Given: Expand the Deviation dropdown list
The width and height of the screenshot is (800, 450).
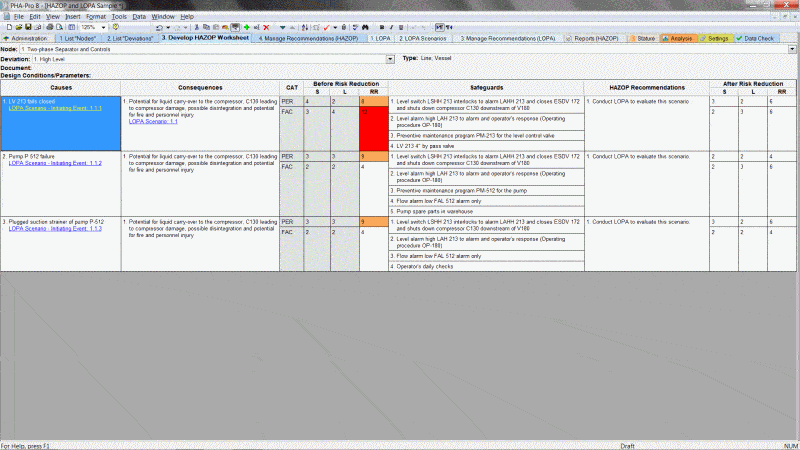Looking at the screenshot, I should coord(390,59).
